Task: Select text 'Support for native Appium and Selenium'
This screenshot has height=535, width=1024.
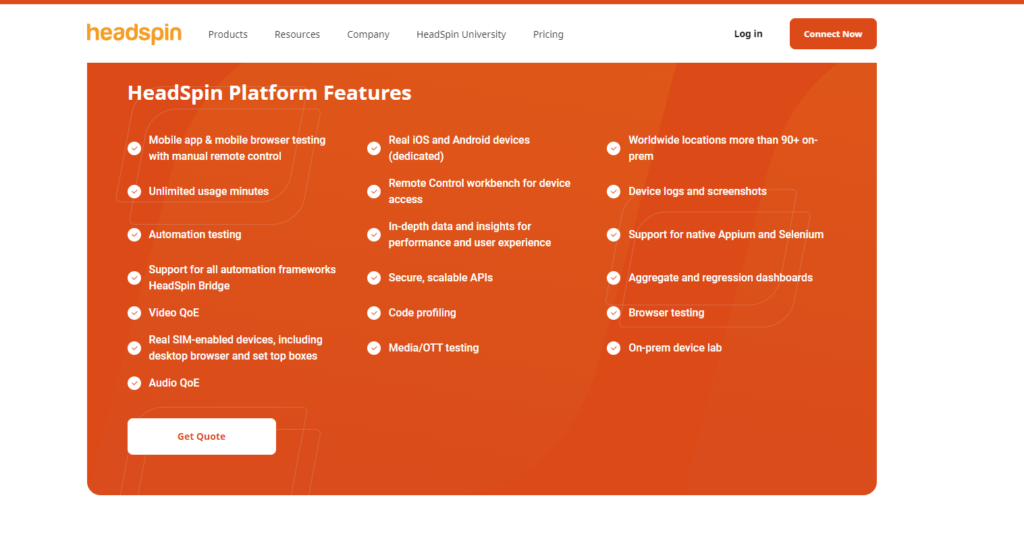Action: click(726, 235)
